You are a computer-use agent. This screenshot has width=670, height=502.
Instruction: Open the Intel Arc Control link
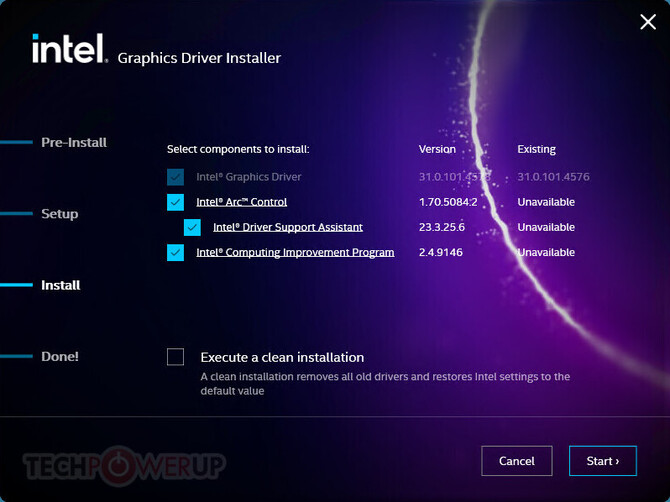241,202
